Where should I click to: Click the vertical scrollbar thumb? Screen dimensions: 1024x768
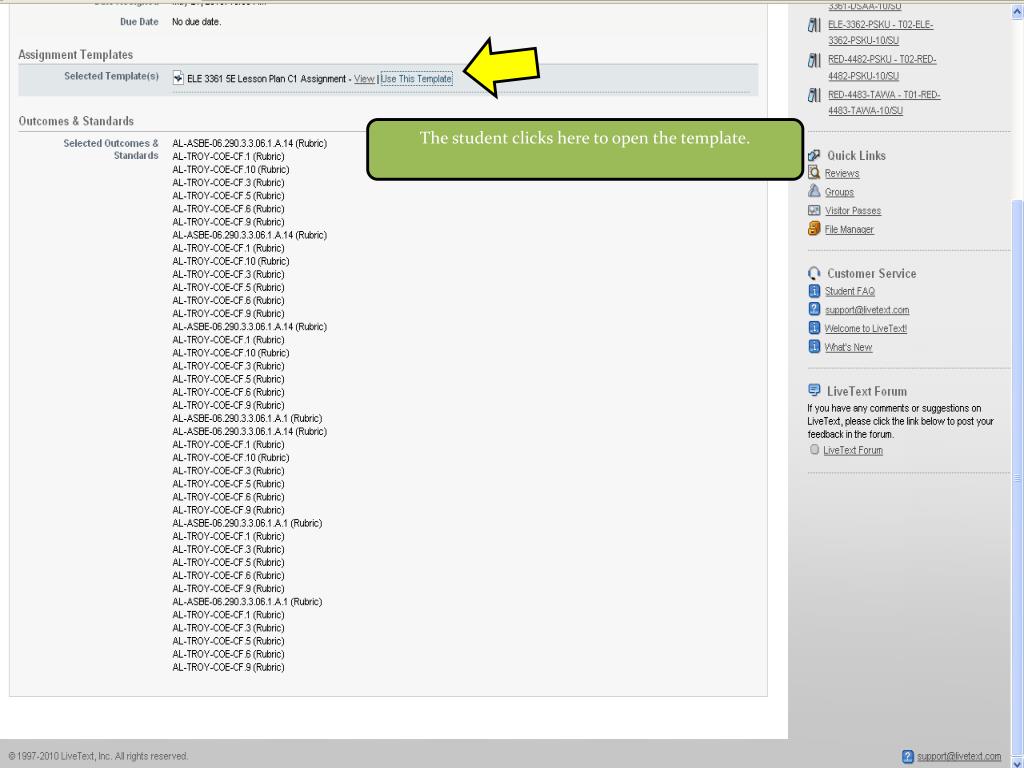coord(1017,477)
